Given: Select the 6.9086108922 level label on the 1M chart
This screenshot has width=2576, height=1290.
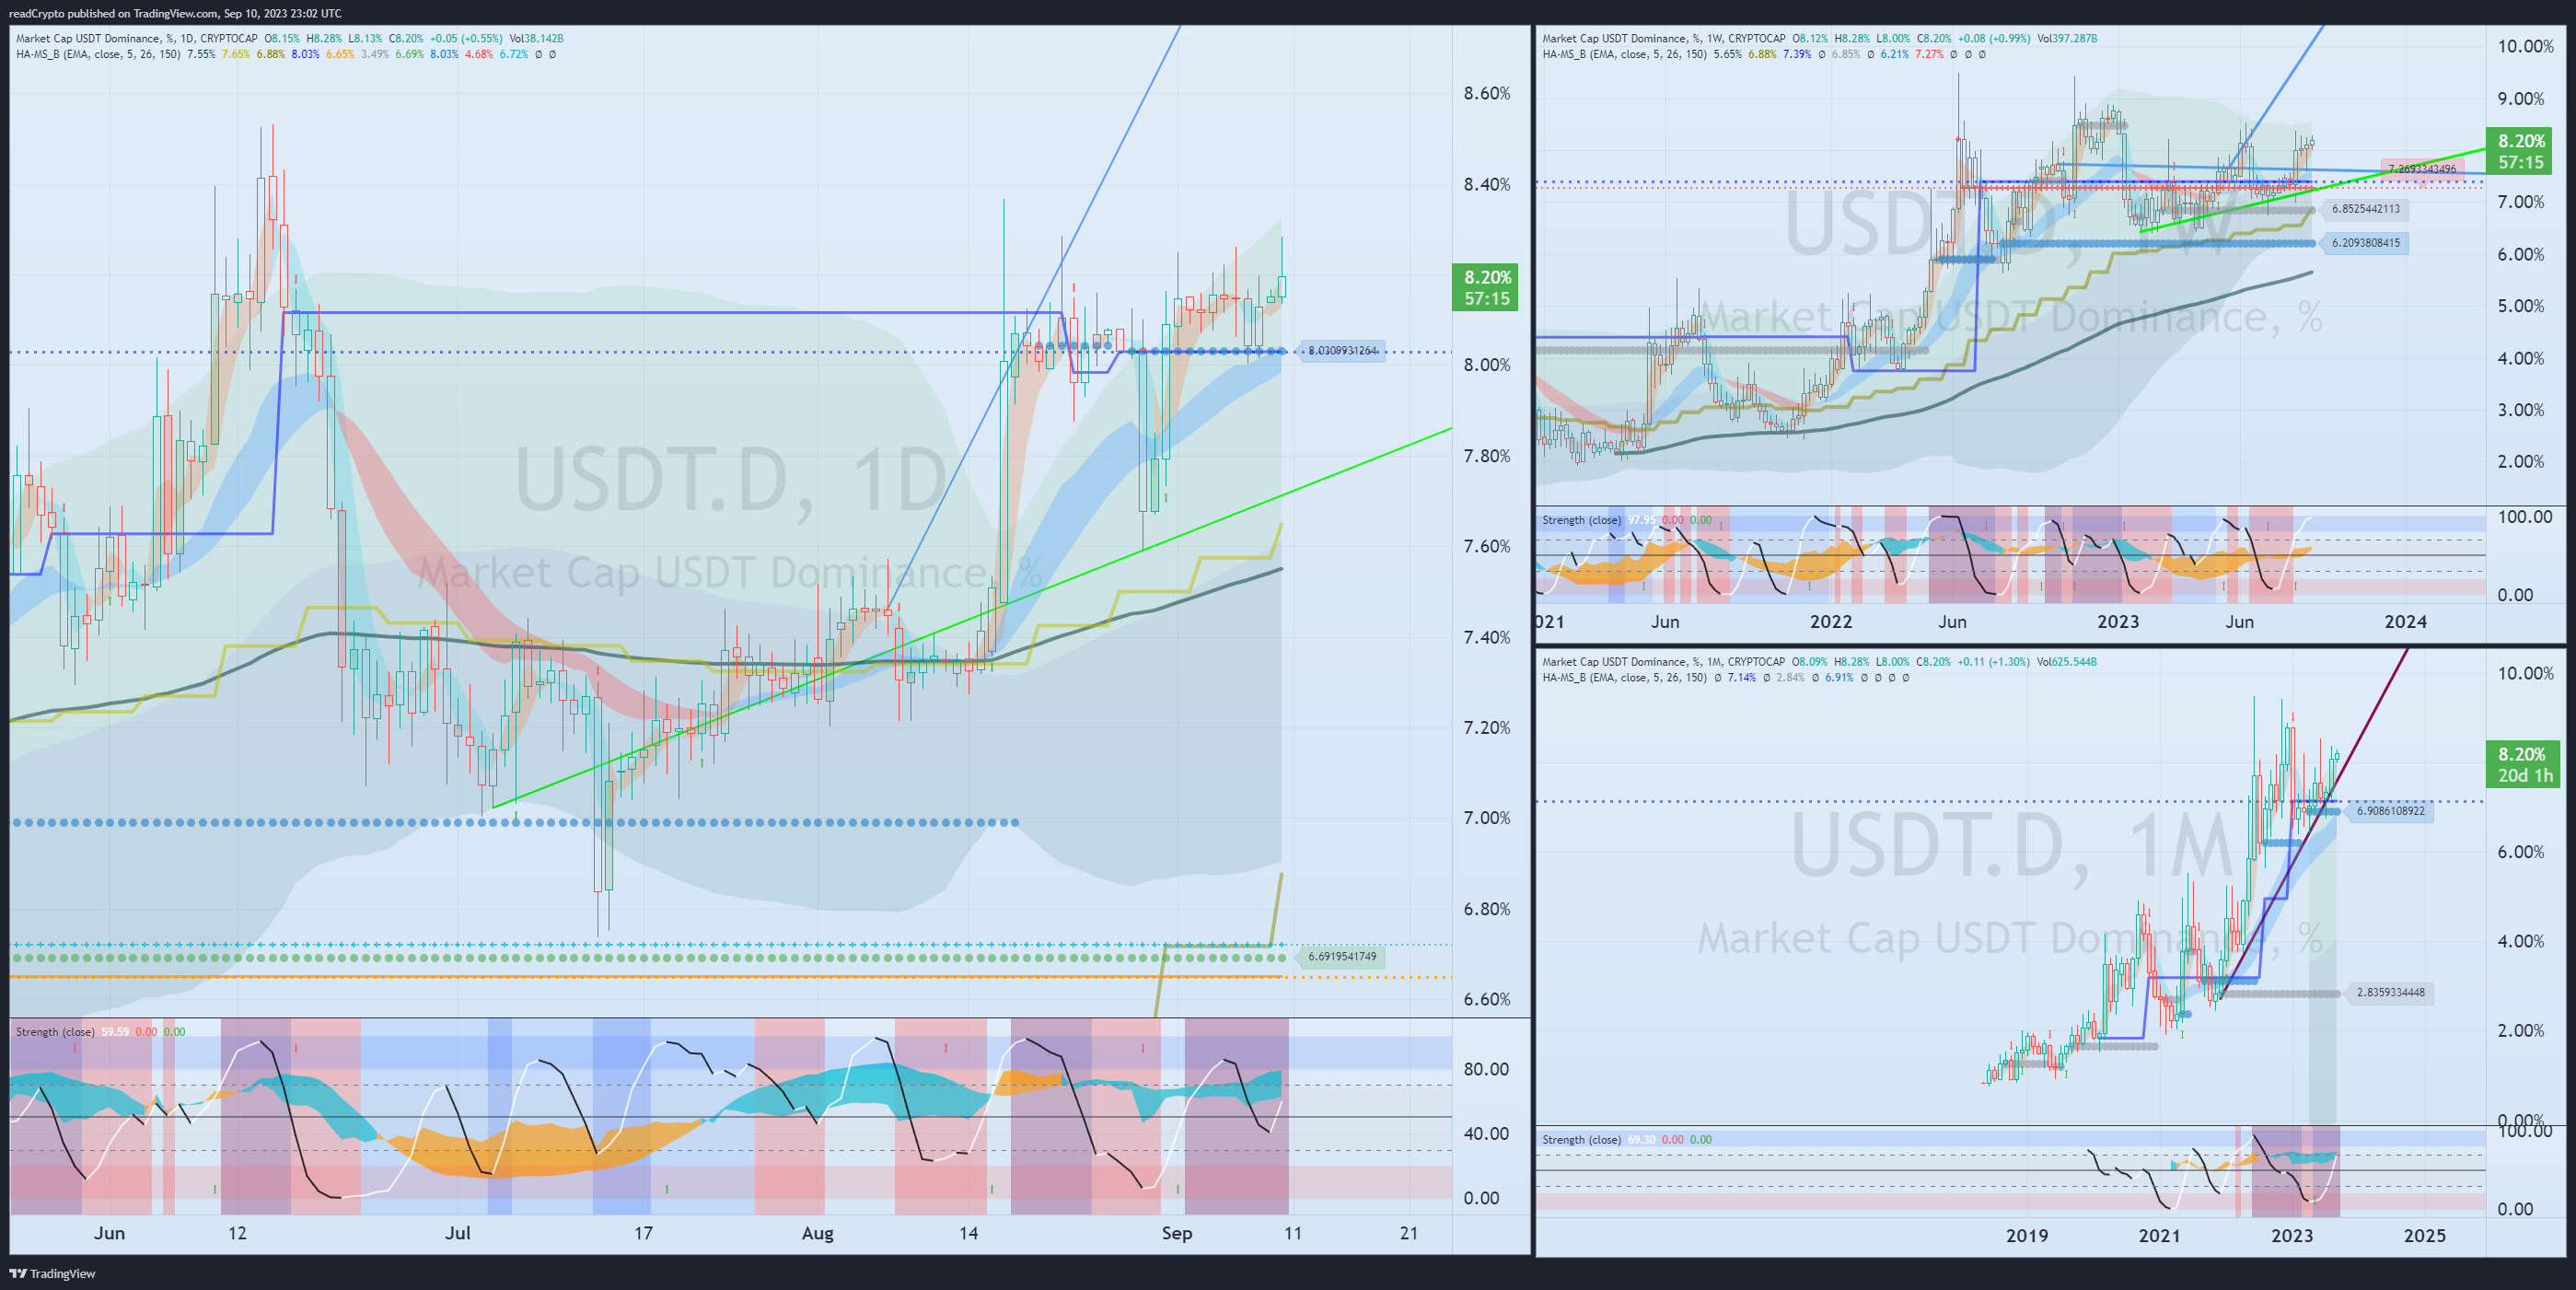Looking at the screenshot, I should tap(2390, 811).
